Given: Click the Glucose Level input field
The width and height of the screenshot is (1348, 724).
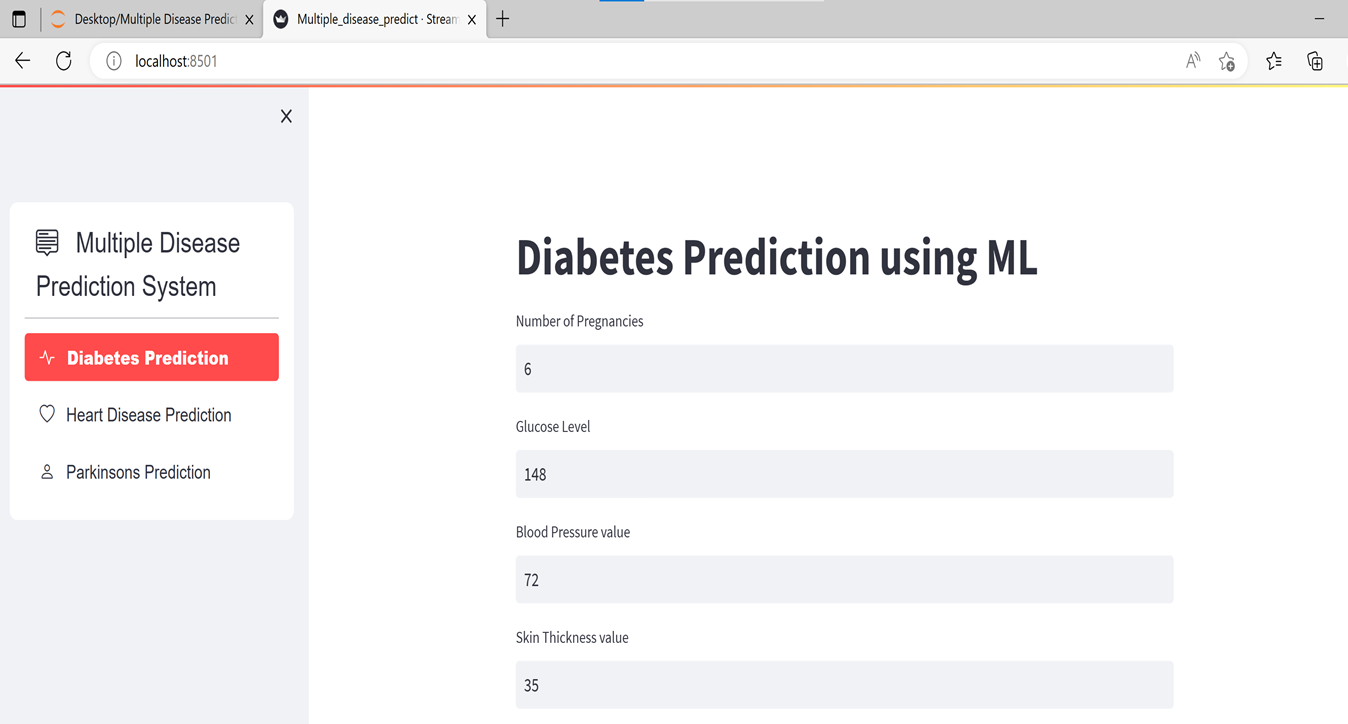Looking at the screenshot, I should (x=844, y=474).
